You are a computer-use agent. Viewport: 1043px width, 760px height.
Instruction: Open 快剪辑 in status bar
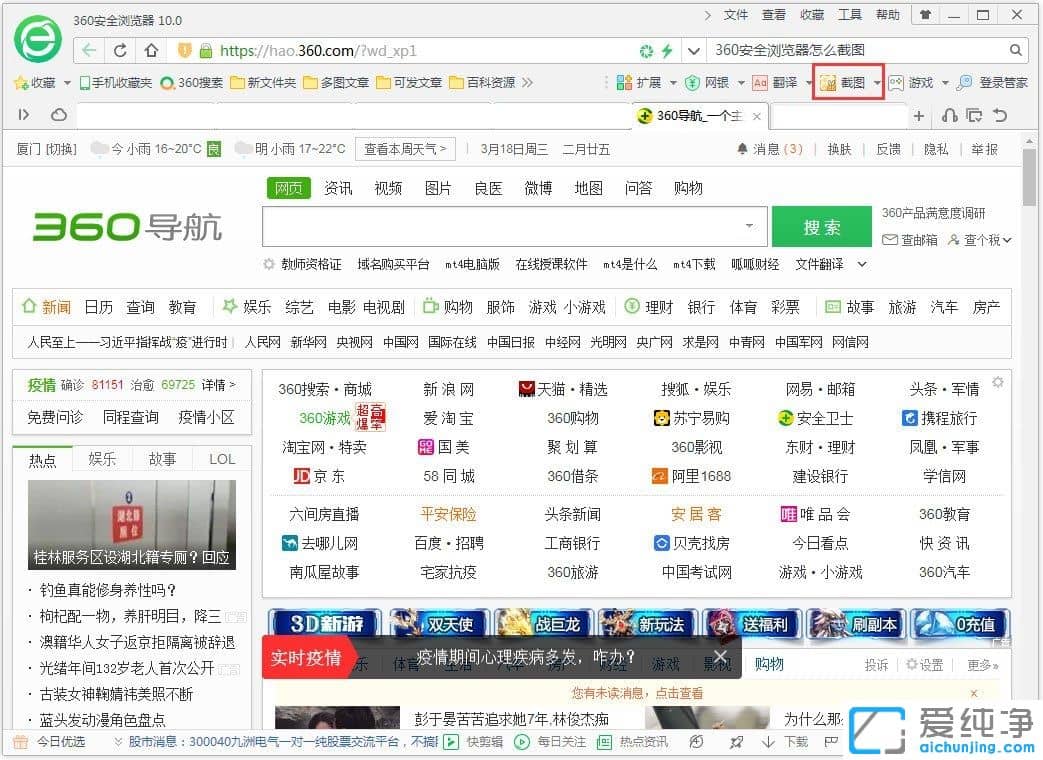473,742
